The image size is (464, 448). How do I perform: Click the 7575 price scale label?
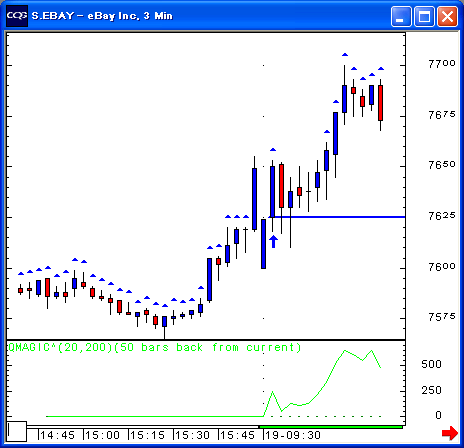pos(442,317)
